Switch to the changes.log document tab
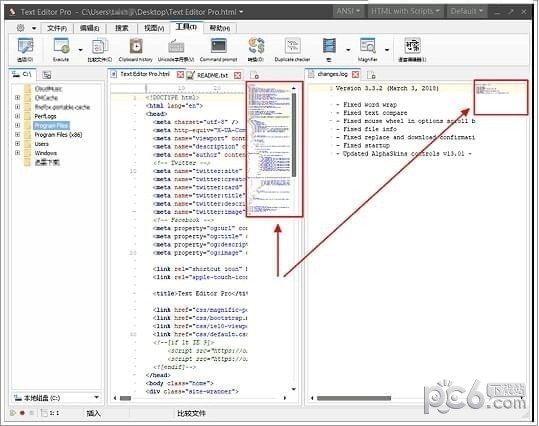 click(x=332, y=74)
